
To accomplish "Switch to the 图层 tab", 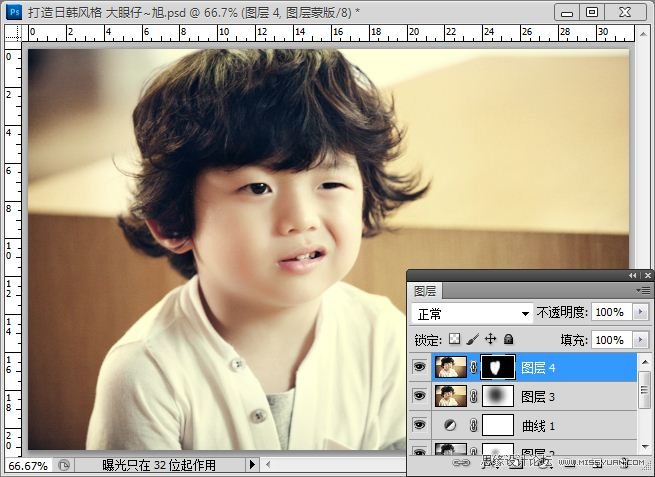I will (425, 291).
